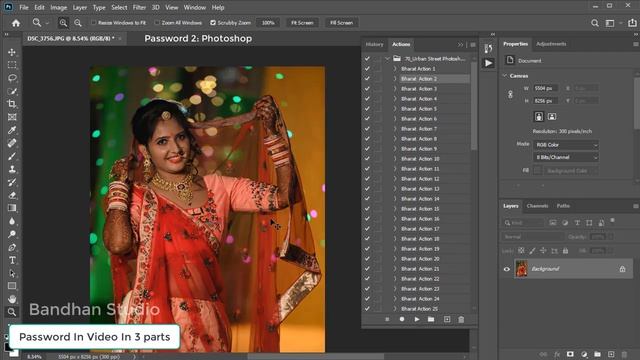The width and height of the screenshot is (640, 360).
Task: Click the Share icon at top right
Action: [632, 23]
